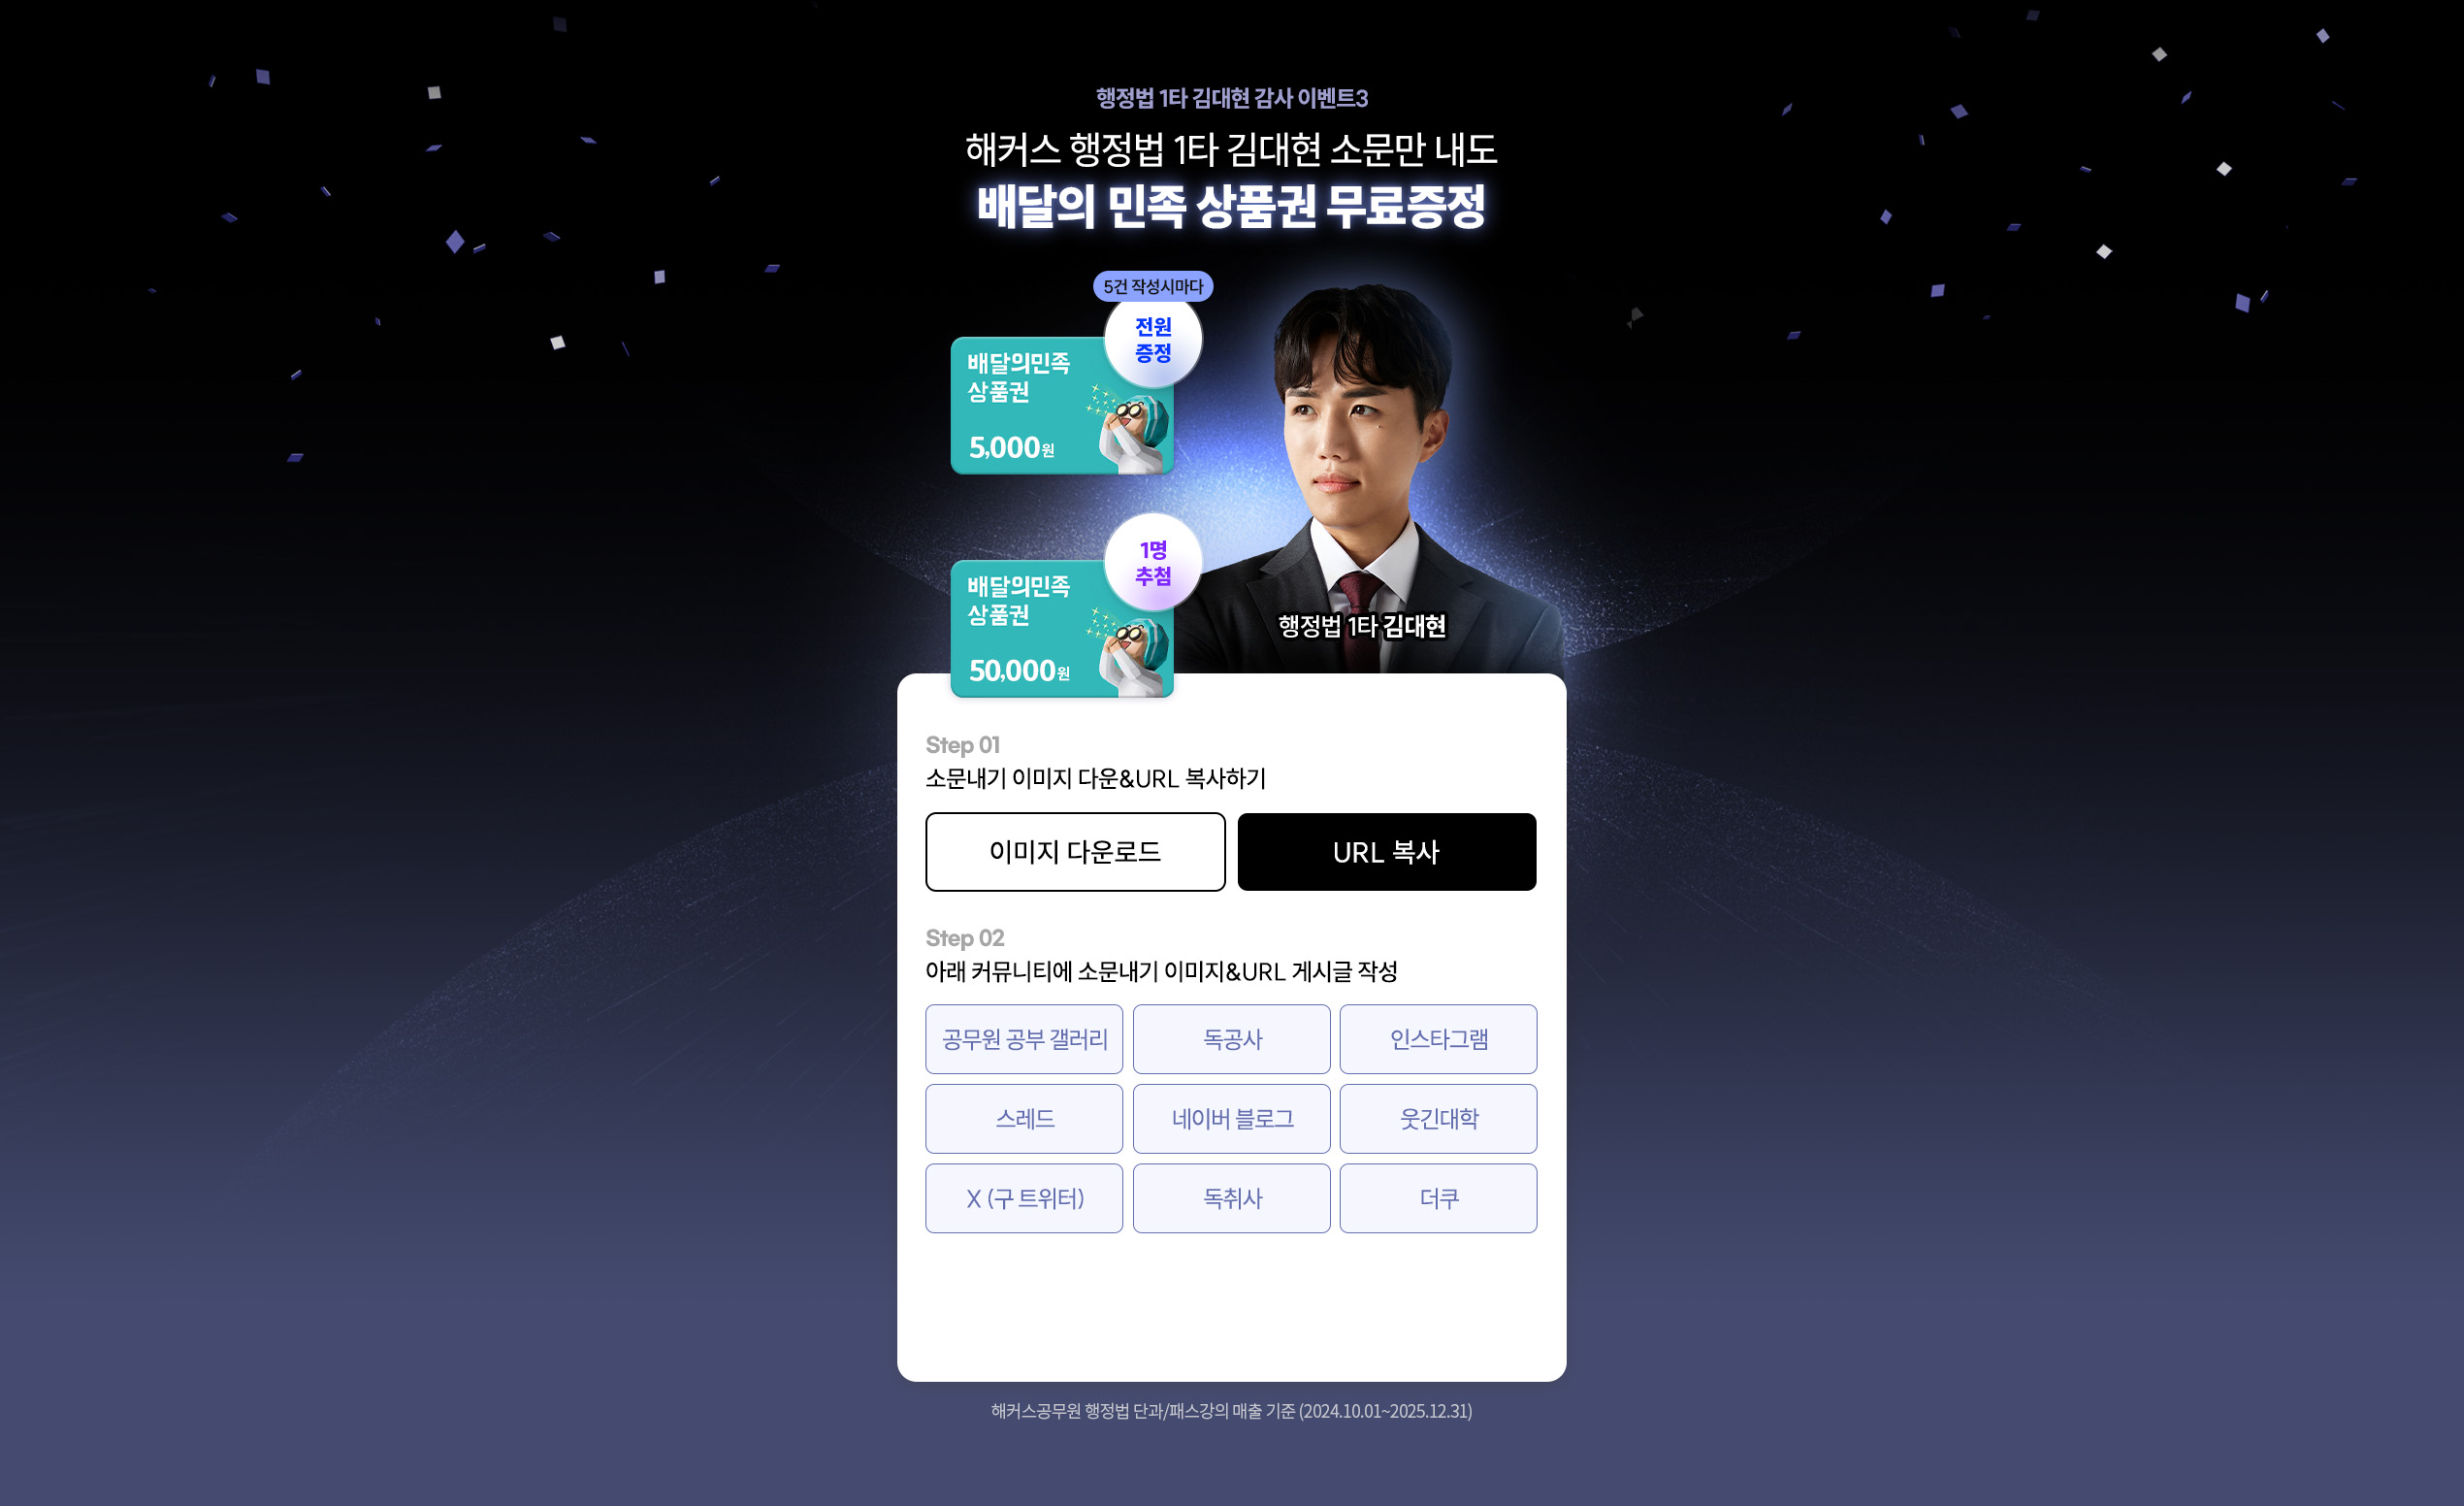Open the 공무원 공부 갤러리 community link
Viewport: 2464px width, 1506px height.
[1024, 1039]
